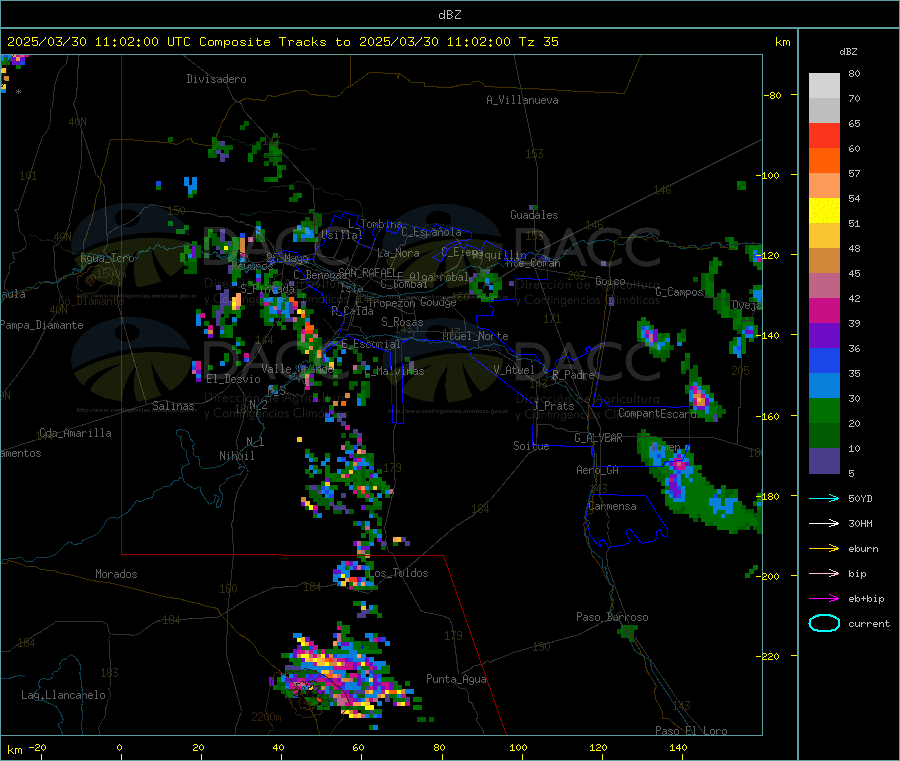The width and height of the screenshot is (900, 761).
Task: Click the eb+bip magenta arrow legend icon
Action: [824, 599]
